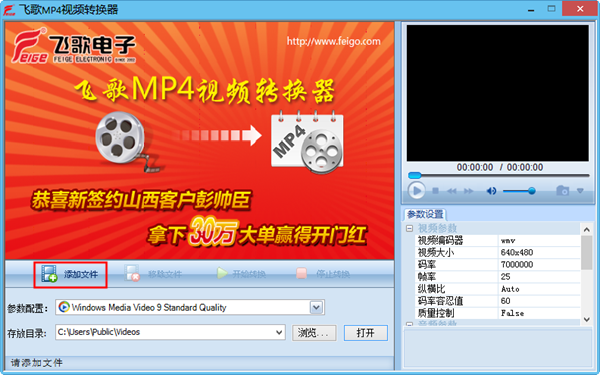
Task: Adjust the volume slider
Action: (519, 191)
